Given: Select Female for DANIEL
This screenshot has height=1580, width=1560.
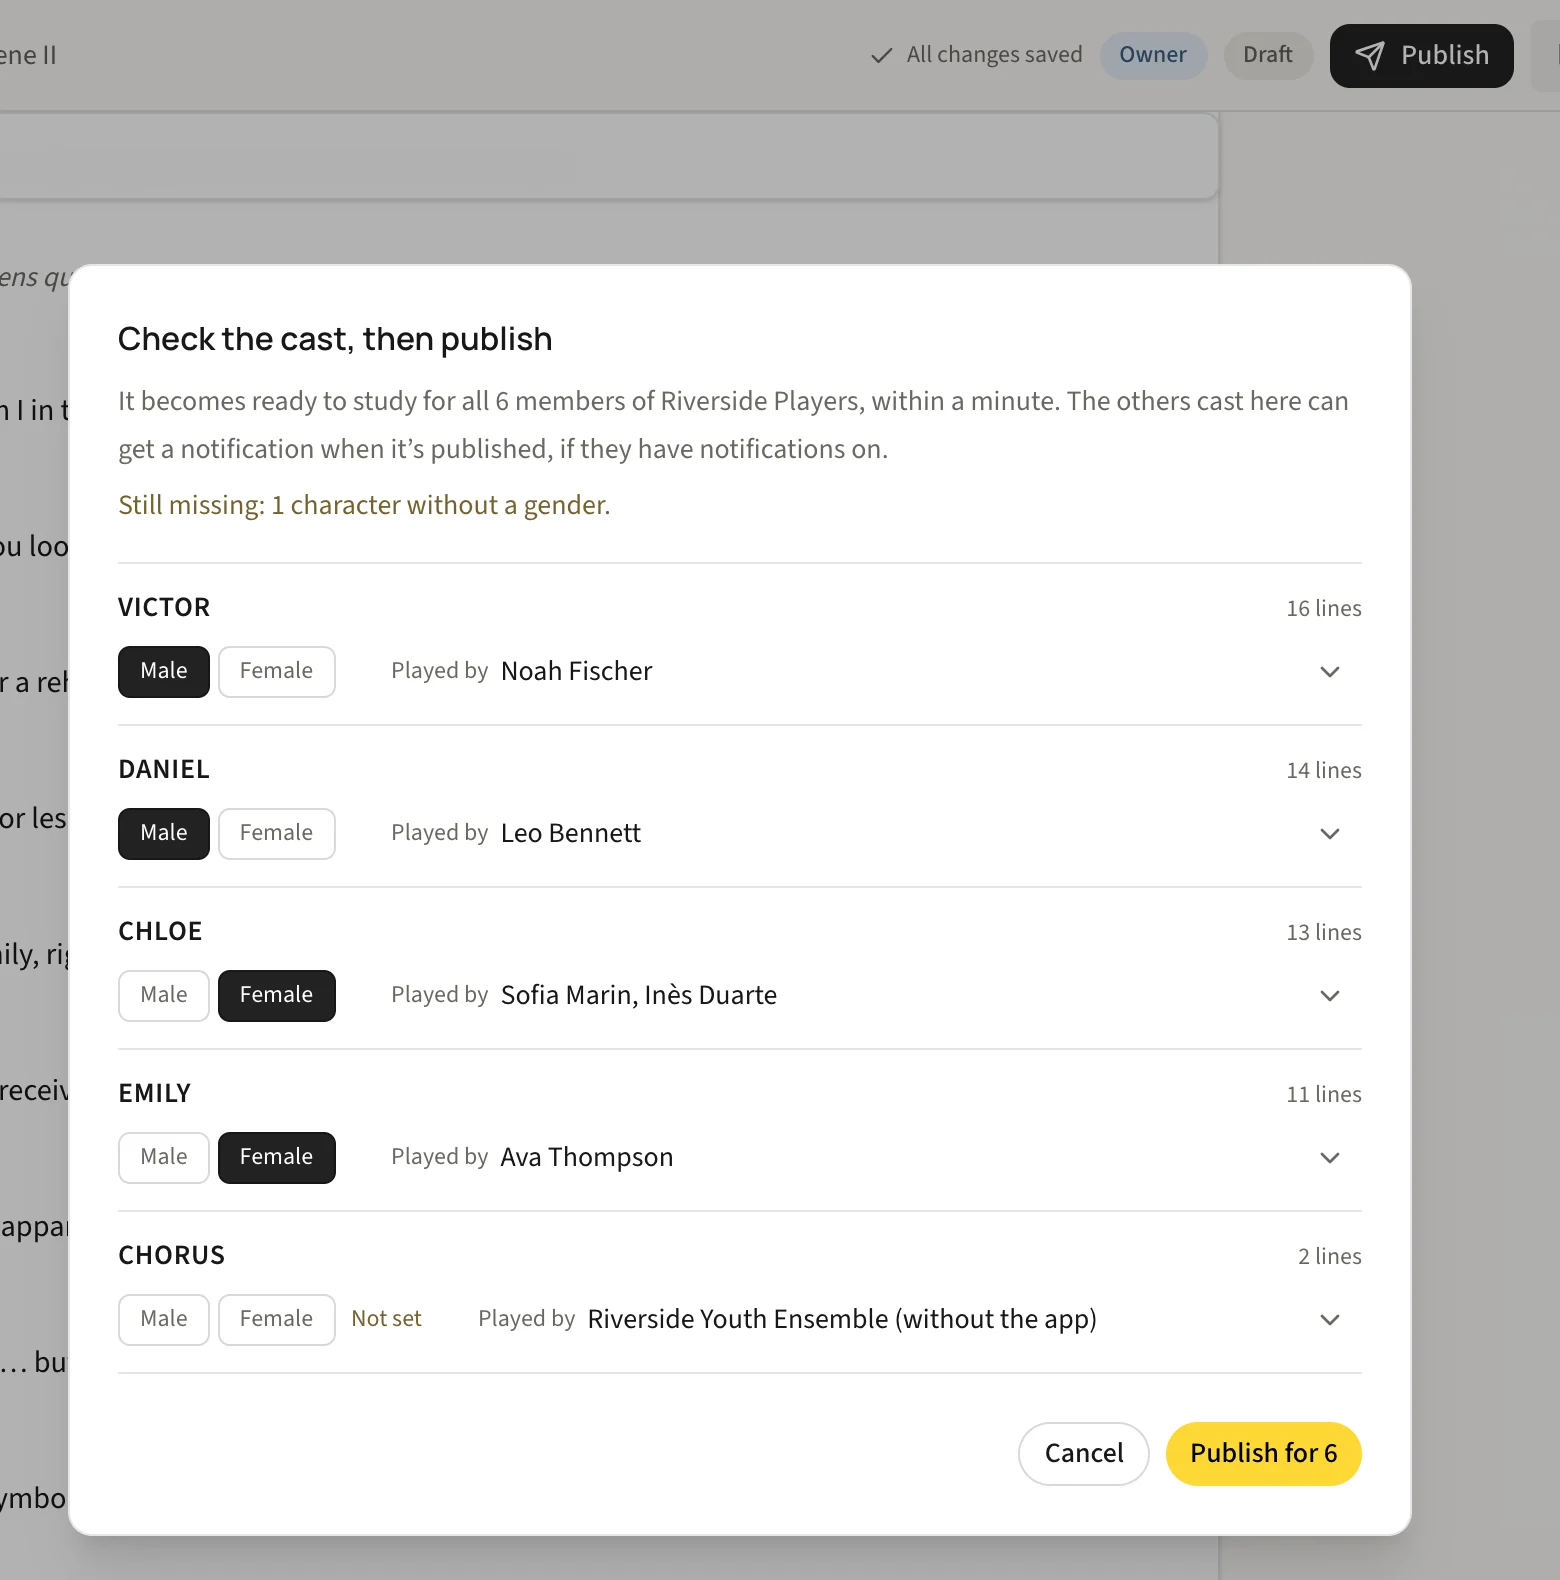Looking at the screenshot, I should pyautogui.click(x=276, y=833).
